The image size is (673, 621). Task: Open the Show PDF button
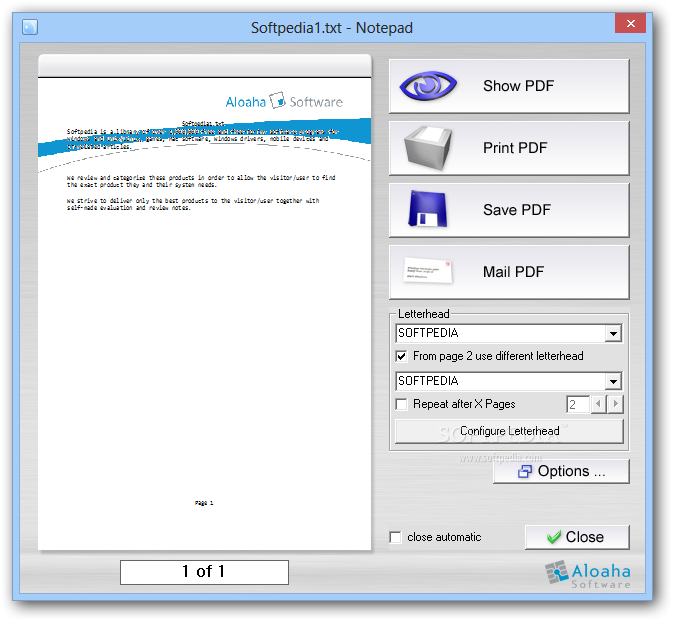pos(509,86)
